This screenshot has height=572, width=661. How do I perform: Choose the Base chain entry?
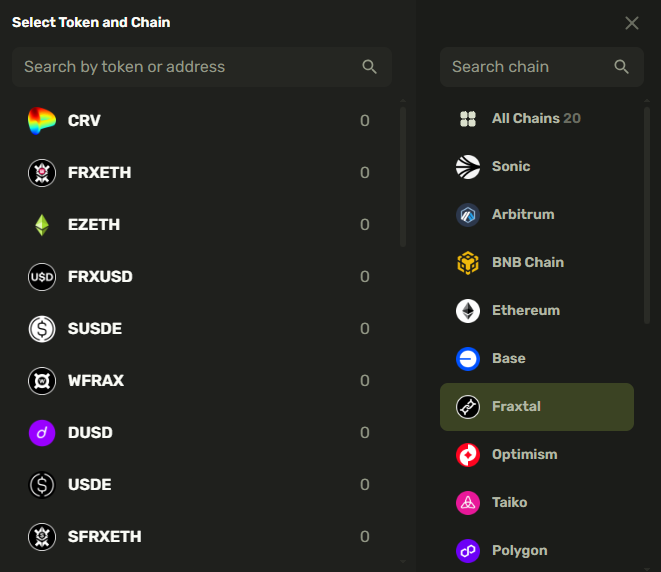pyautogui.click(x=508, y=359)
